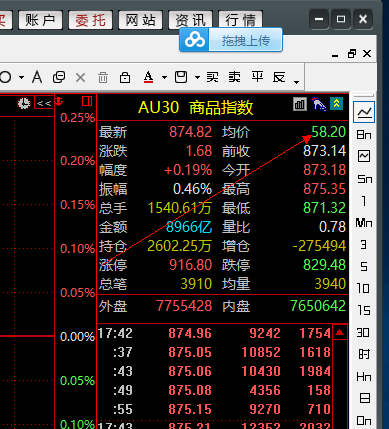The image size is (389, 429).
Task: Click the 买 buy button in toolbar
Action: tap(212, 77)
